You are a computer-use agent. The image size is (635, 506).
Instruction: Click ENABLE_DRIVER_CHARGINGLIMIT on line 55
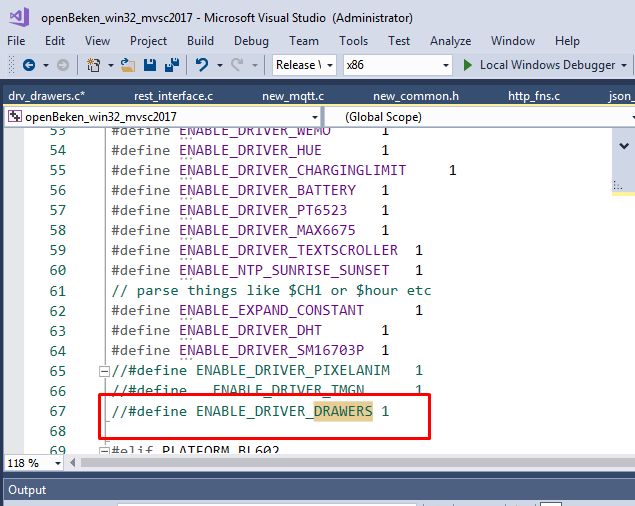[x=292, y=170]
